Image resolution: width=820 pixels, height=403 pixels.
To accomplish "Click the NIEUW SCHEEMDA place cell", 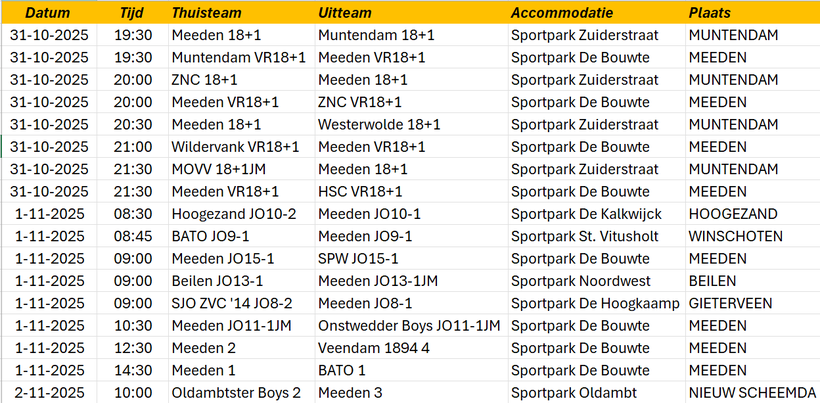I will tap(750, 392).
